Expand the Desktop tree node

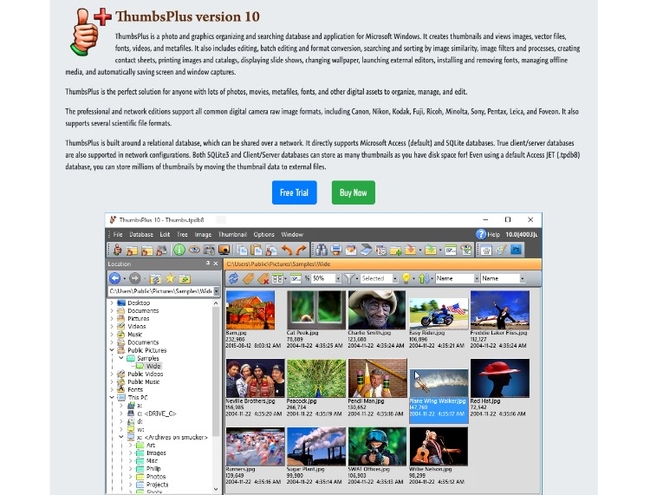coord(112,303)
